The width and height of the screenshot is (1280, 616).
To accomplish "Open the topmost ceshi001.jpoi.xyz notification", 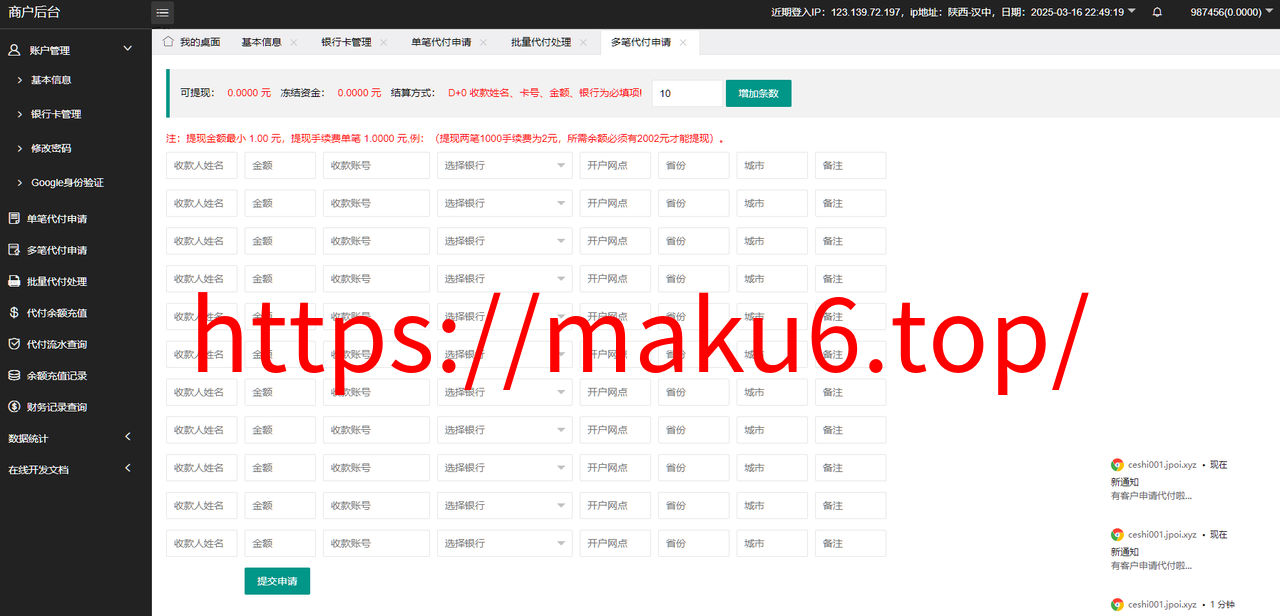I will coord(1170,480).
